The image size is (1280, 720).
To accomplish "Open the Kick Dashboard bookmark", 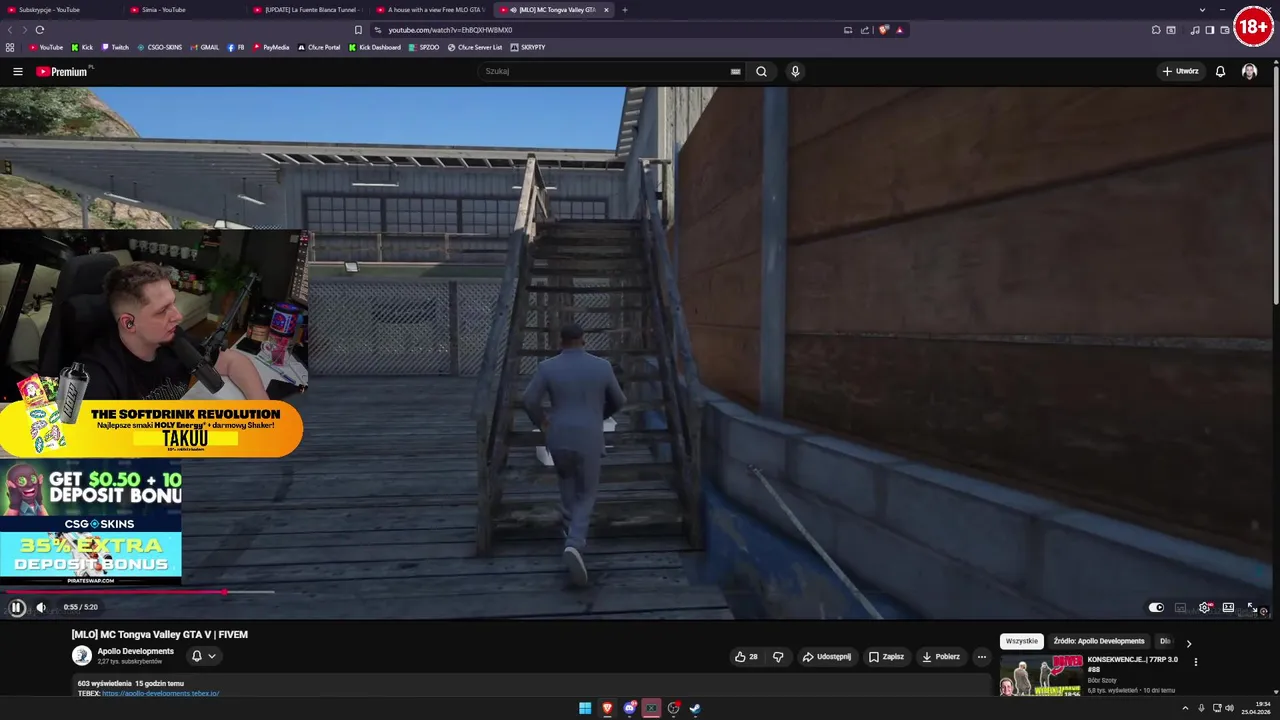I will (x=375, y=47).
